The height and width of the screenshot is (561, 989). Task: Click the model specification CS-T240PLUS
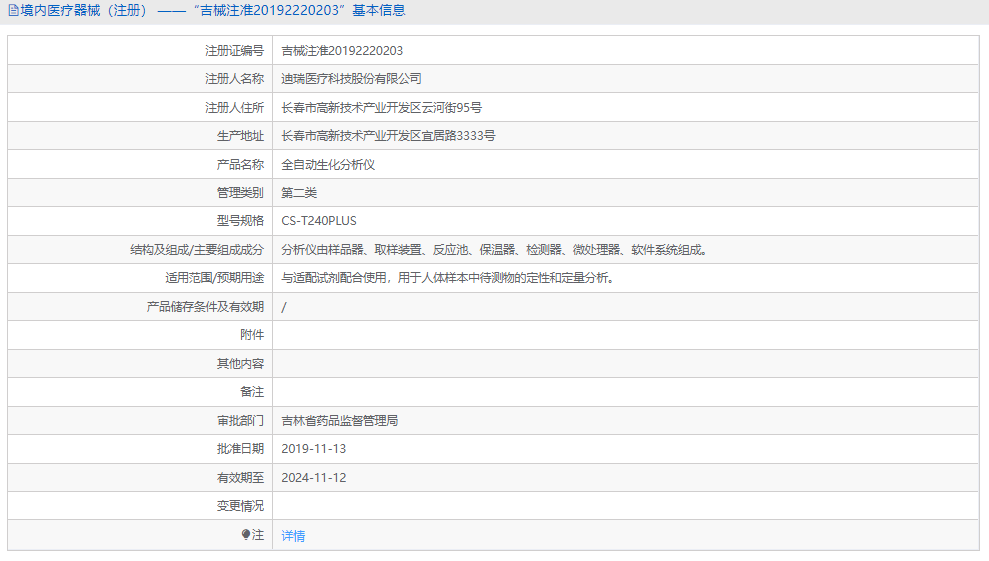(319, 221)
